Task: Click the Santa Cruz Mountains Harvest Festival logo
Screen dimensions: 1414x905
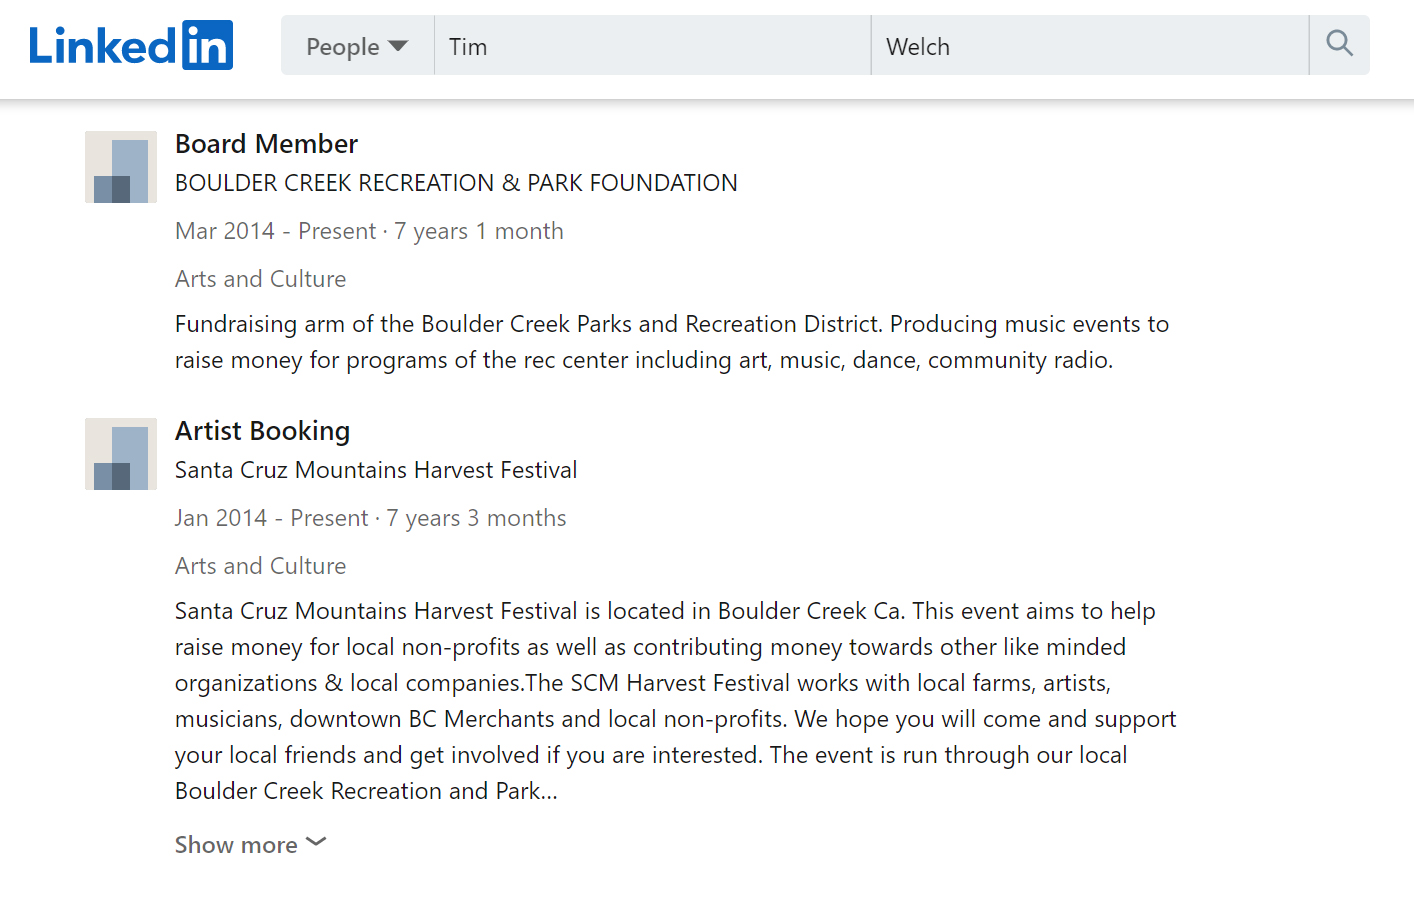Action: 121,454
